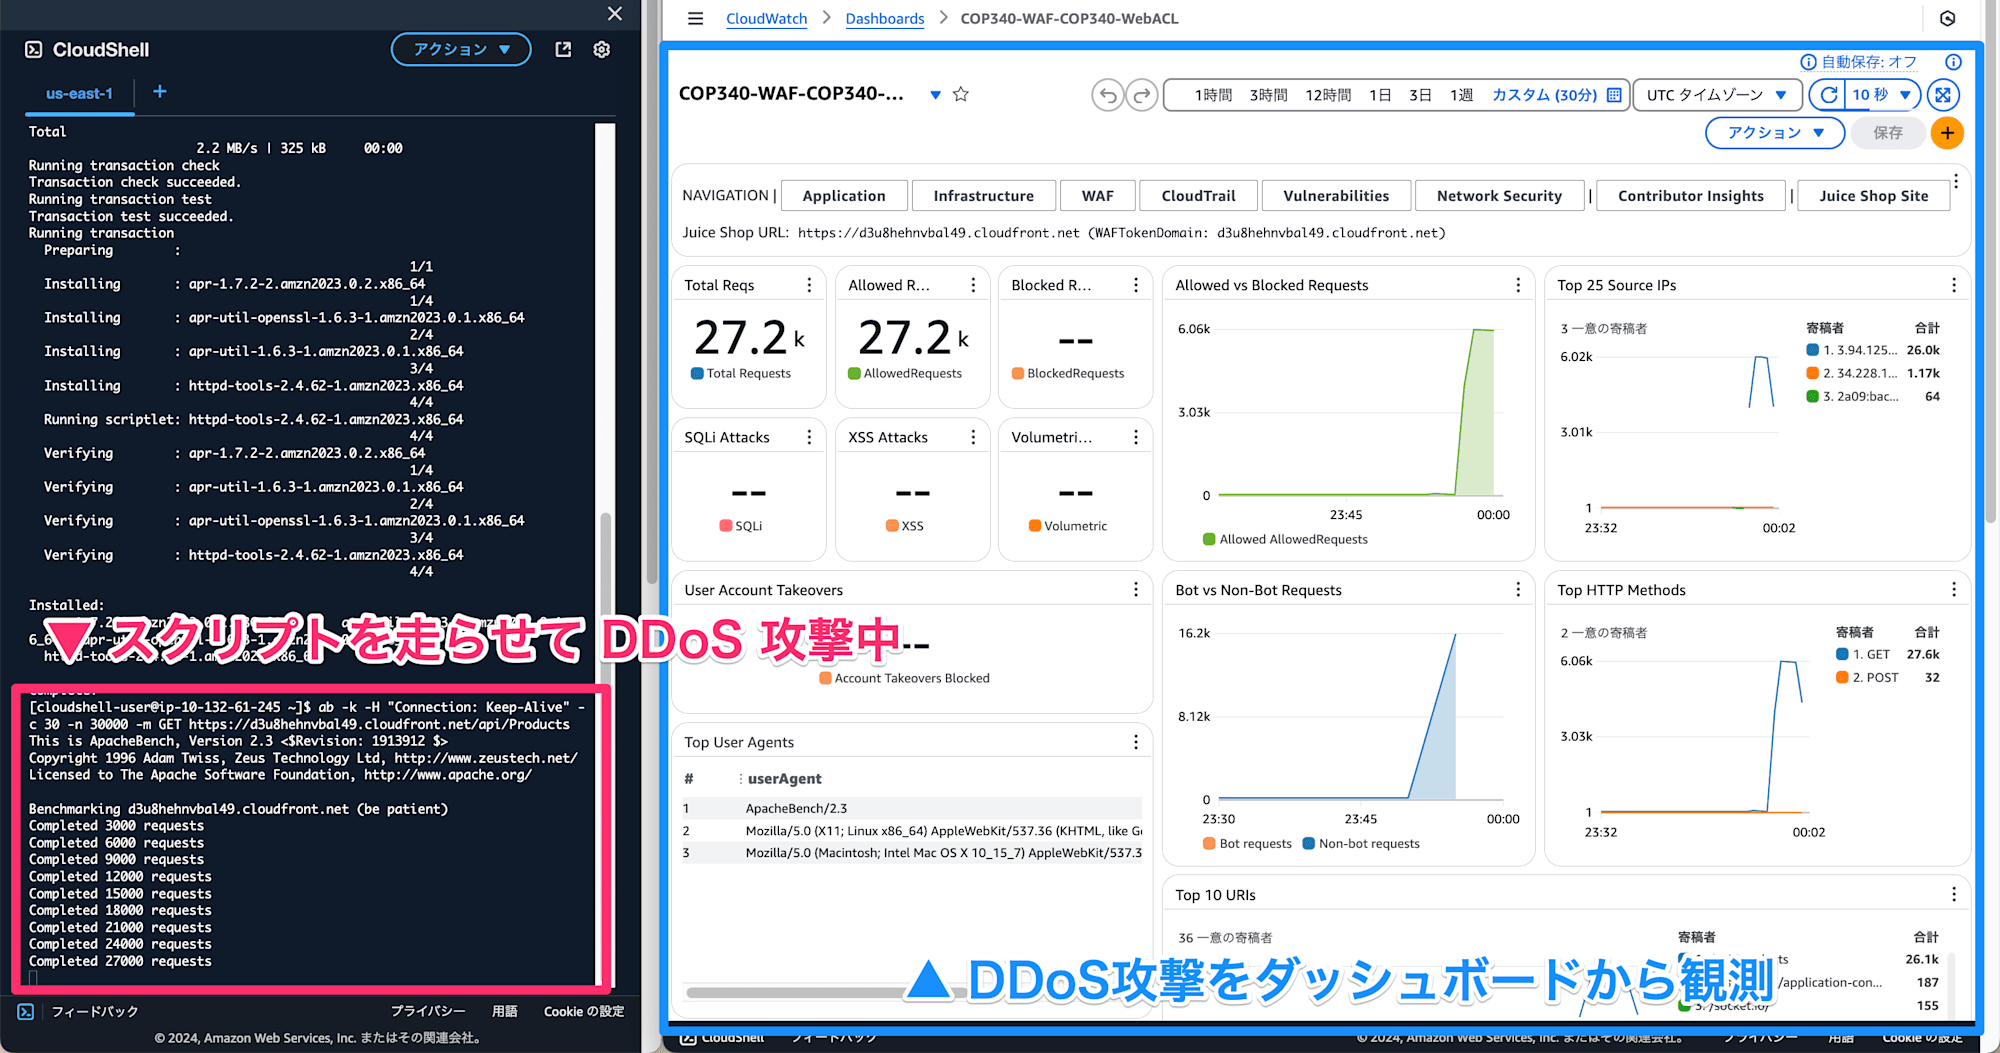Open the help info icon beside autosave
This screenshot has width=2000, height=1053.
pyautogui.click(x=1953, y=62)
